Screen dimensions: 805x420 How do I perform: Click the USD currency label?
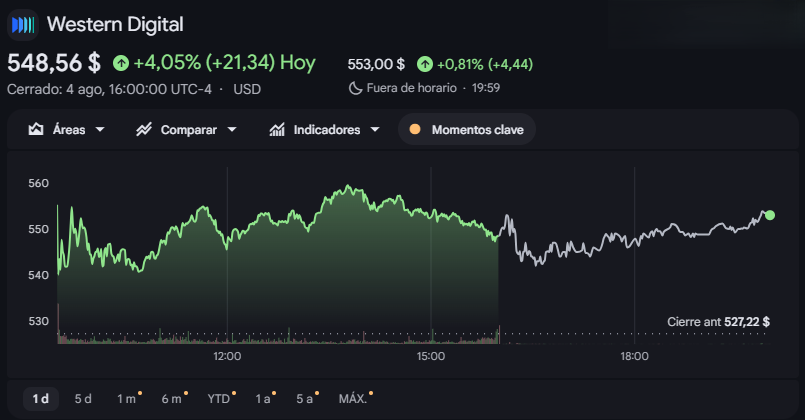[247, 89]
